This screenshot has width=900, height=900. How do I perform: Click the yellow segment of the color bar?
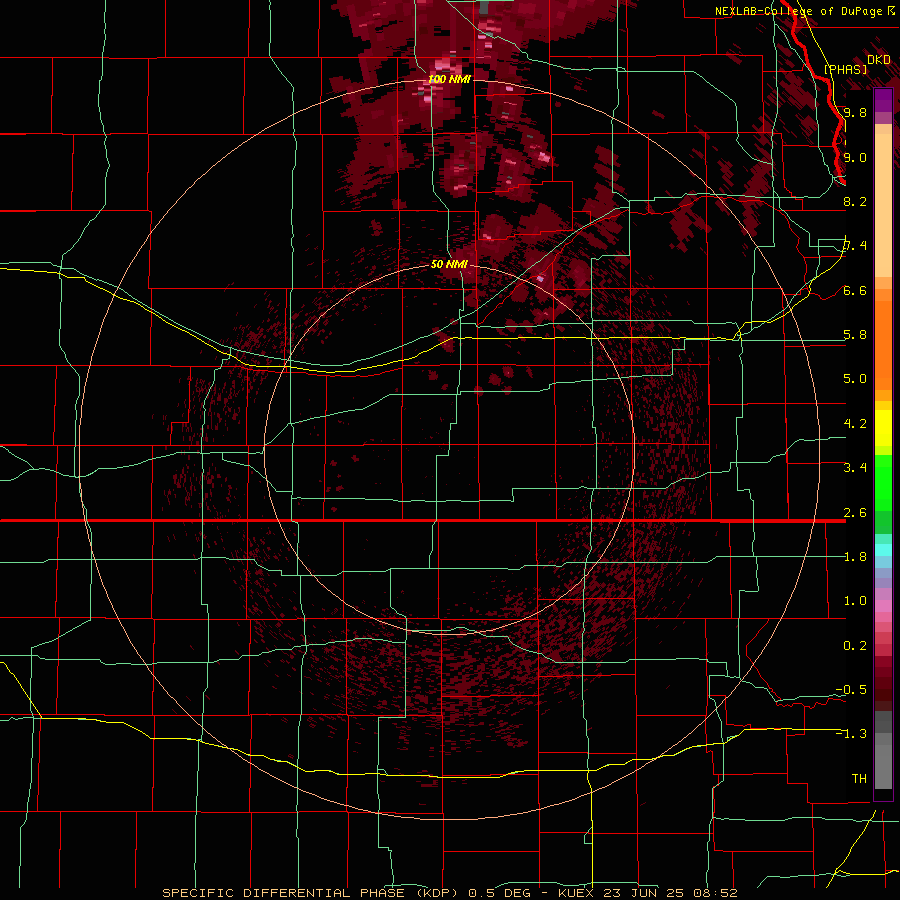point(883,428)
